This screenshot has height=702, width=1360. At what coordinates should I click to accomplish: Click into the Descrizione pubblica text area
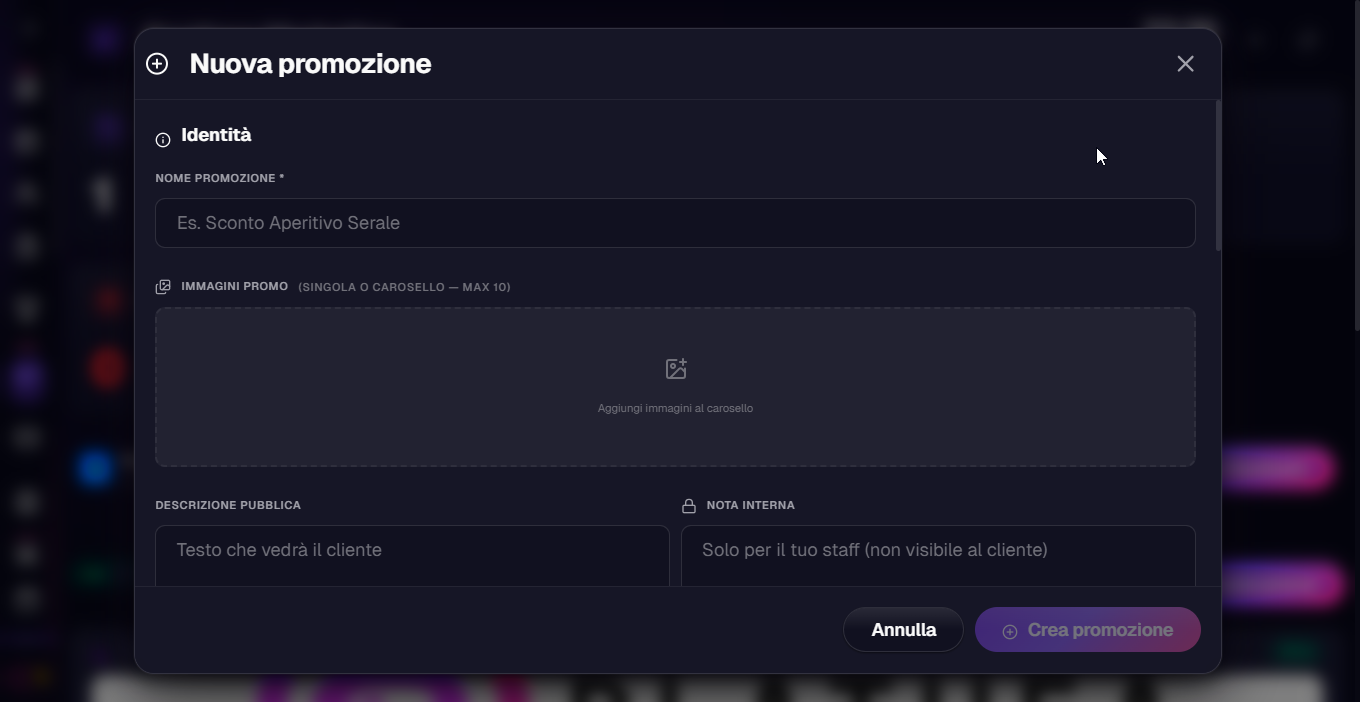[x=412, y=555]
